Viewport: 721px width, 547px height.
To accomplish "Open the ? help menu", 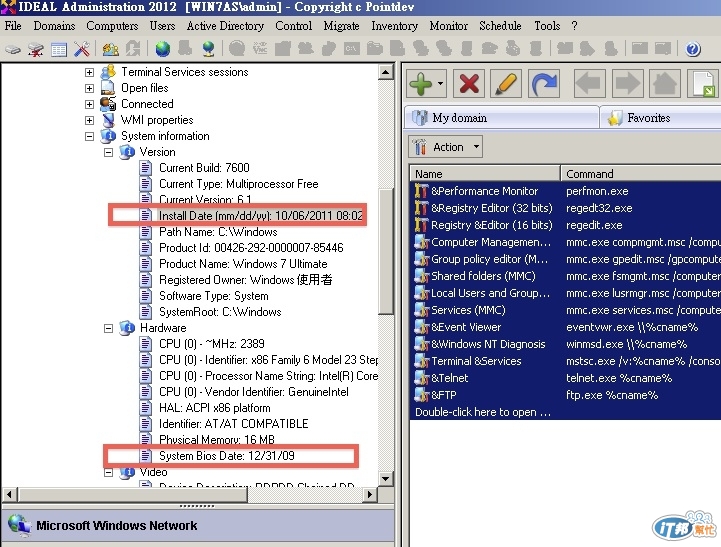I will tap(574, 26).
